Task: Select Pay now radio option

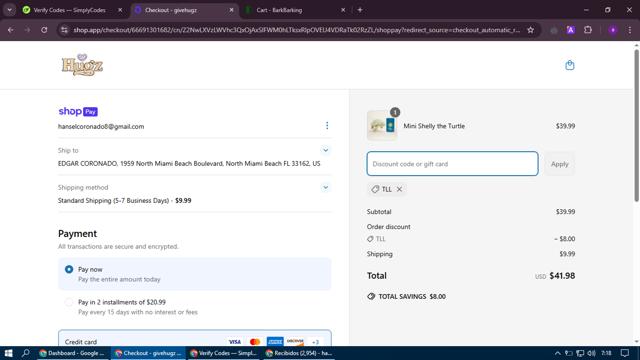Action: [69, 269]
